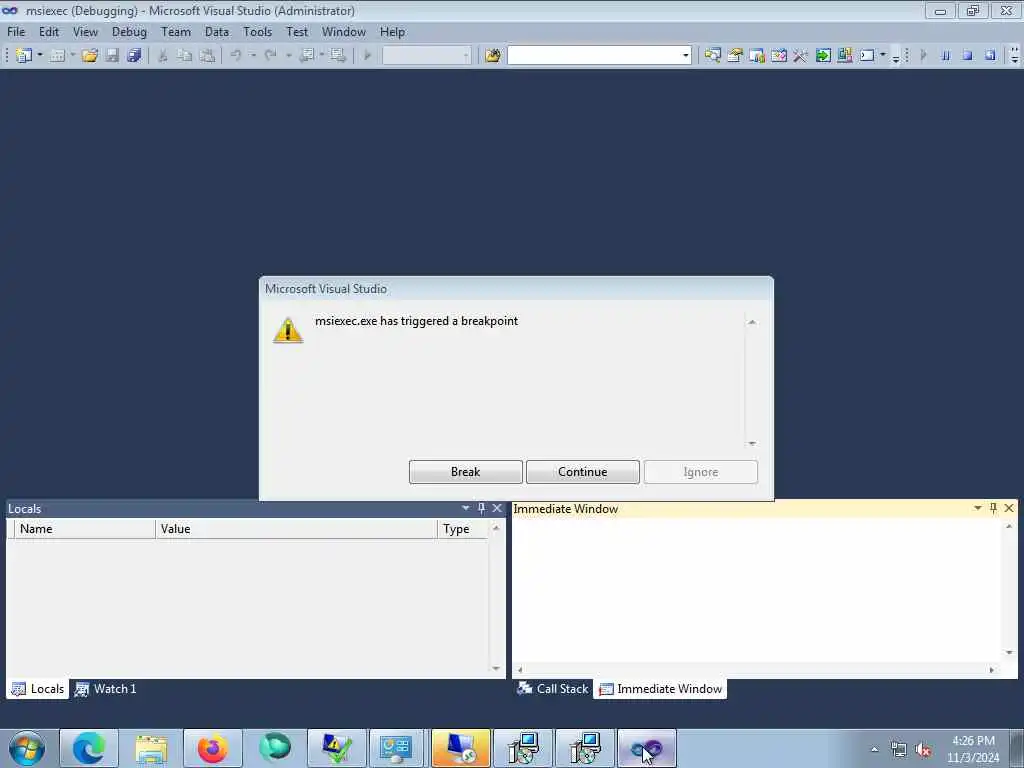Click the Redo arrow icon
1024x768 pixels.
tap(270, 56)
